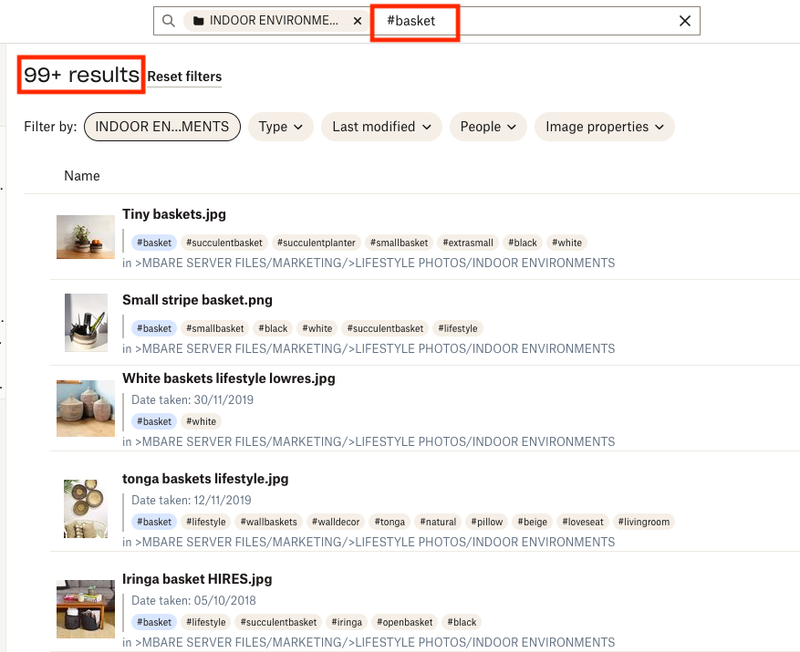Open White baskets lifestyle lowres.jpg
The width and height of the screenshot is (800, 652).
point(229,379)
